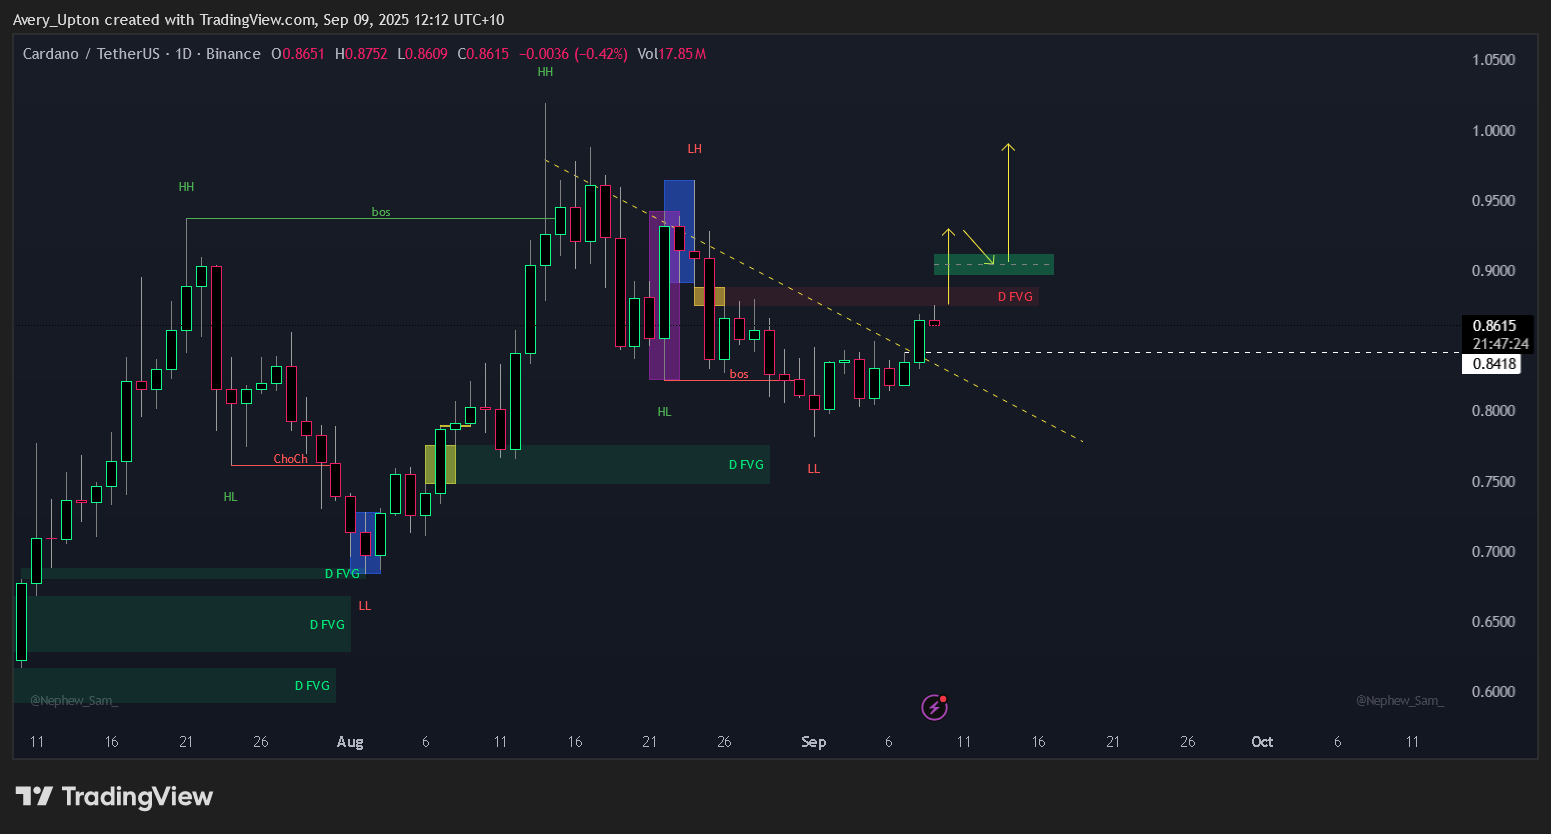Click the snapshot caption by Avery_Upton
The height and width of the screenshot is (834, 1551).
point(258,20)
